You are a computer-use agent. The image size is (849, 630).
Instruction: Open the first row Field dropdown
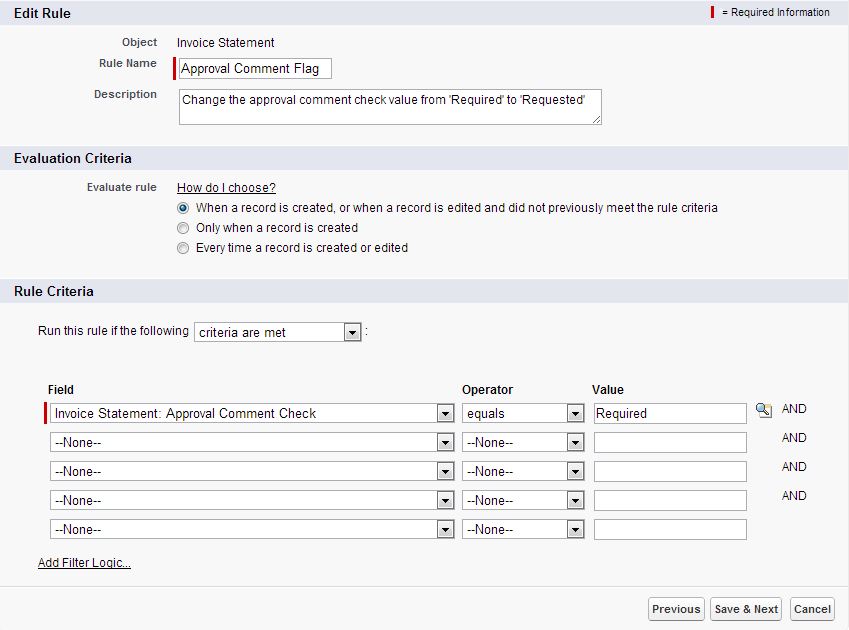(252, 413)
